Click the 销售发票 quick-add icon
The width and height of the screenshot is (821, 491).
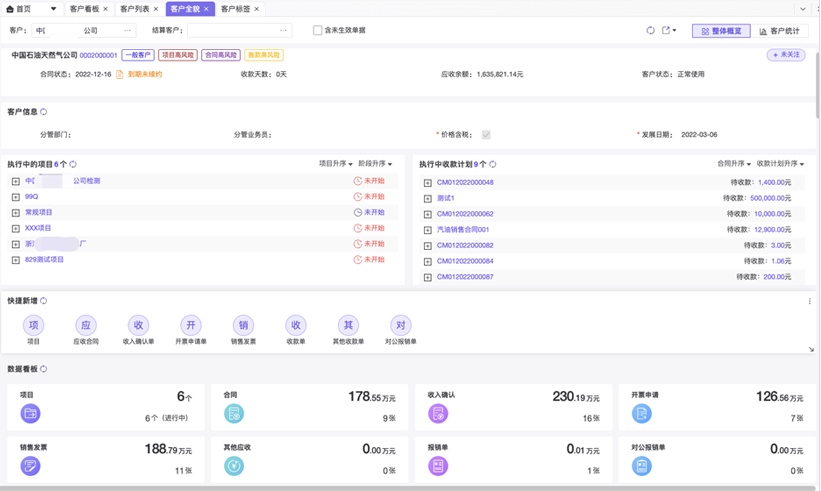pyautogui.click(x=243, y=325)
